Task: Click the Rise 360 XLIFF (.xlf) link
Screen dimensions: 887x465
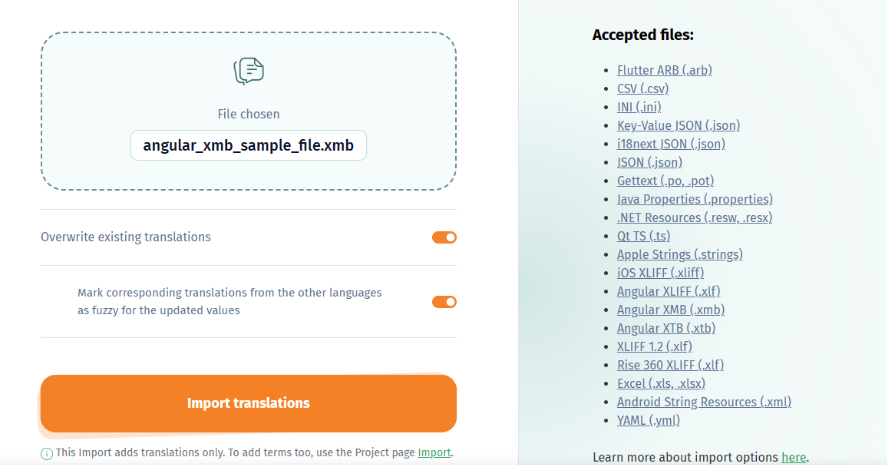Action: [x=670, y=365]
